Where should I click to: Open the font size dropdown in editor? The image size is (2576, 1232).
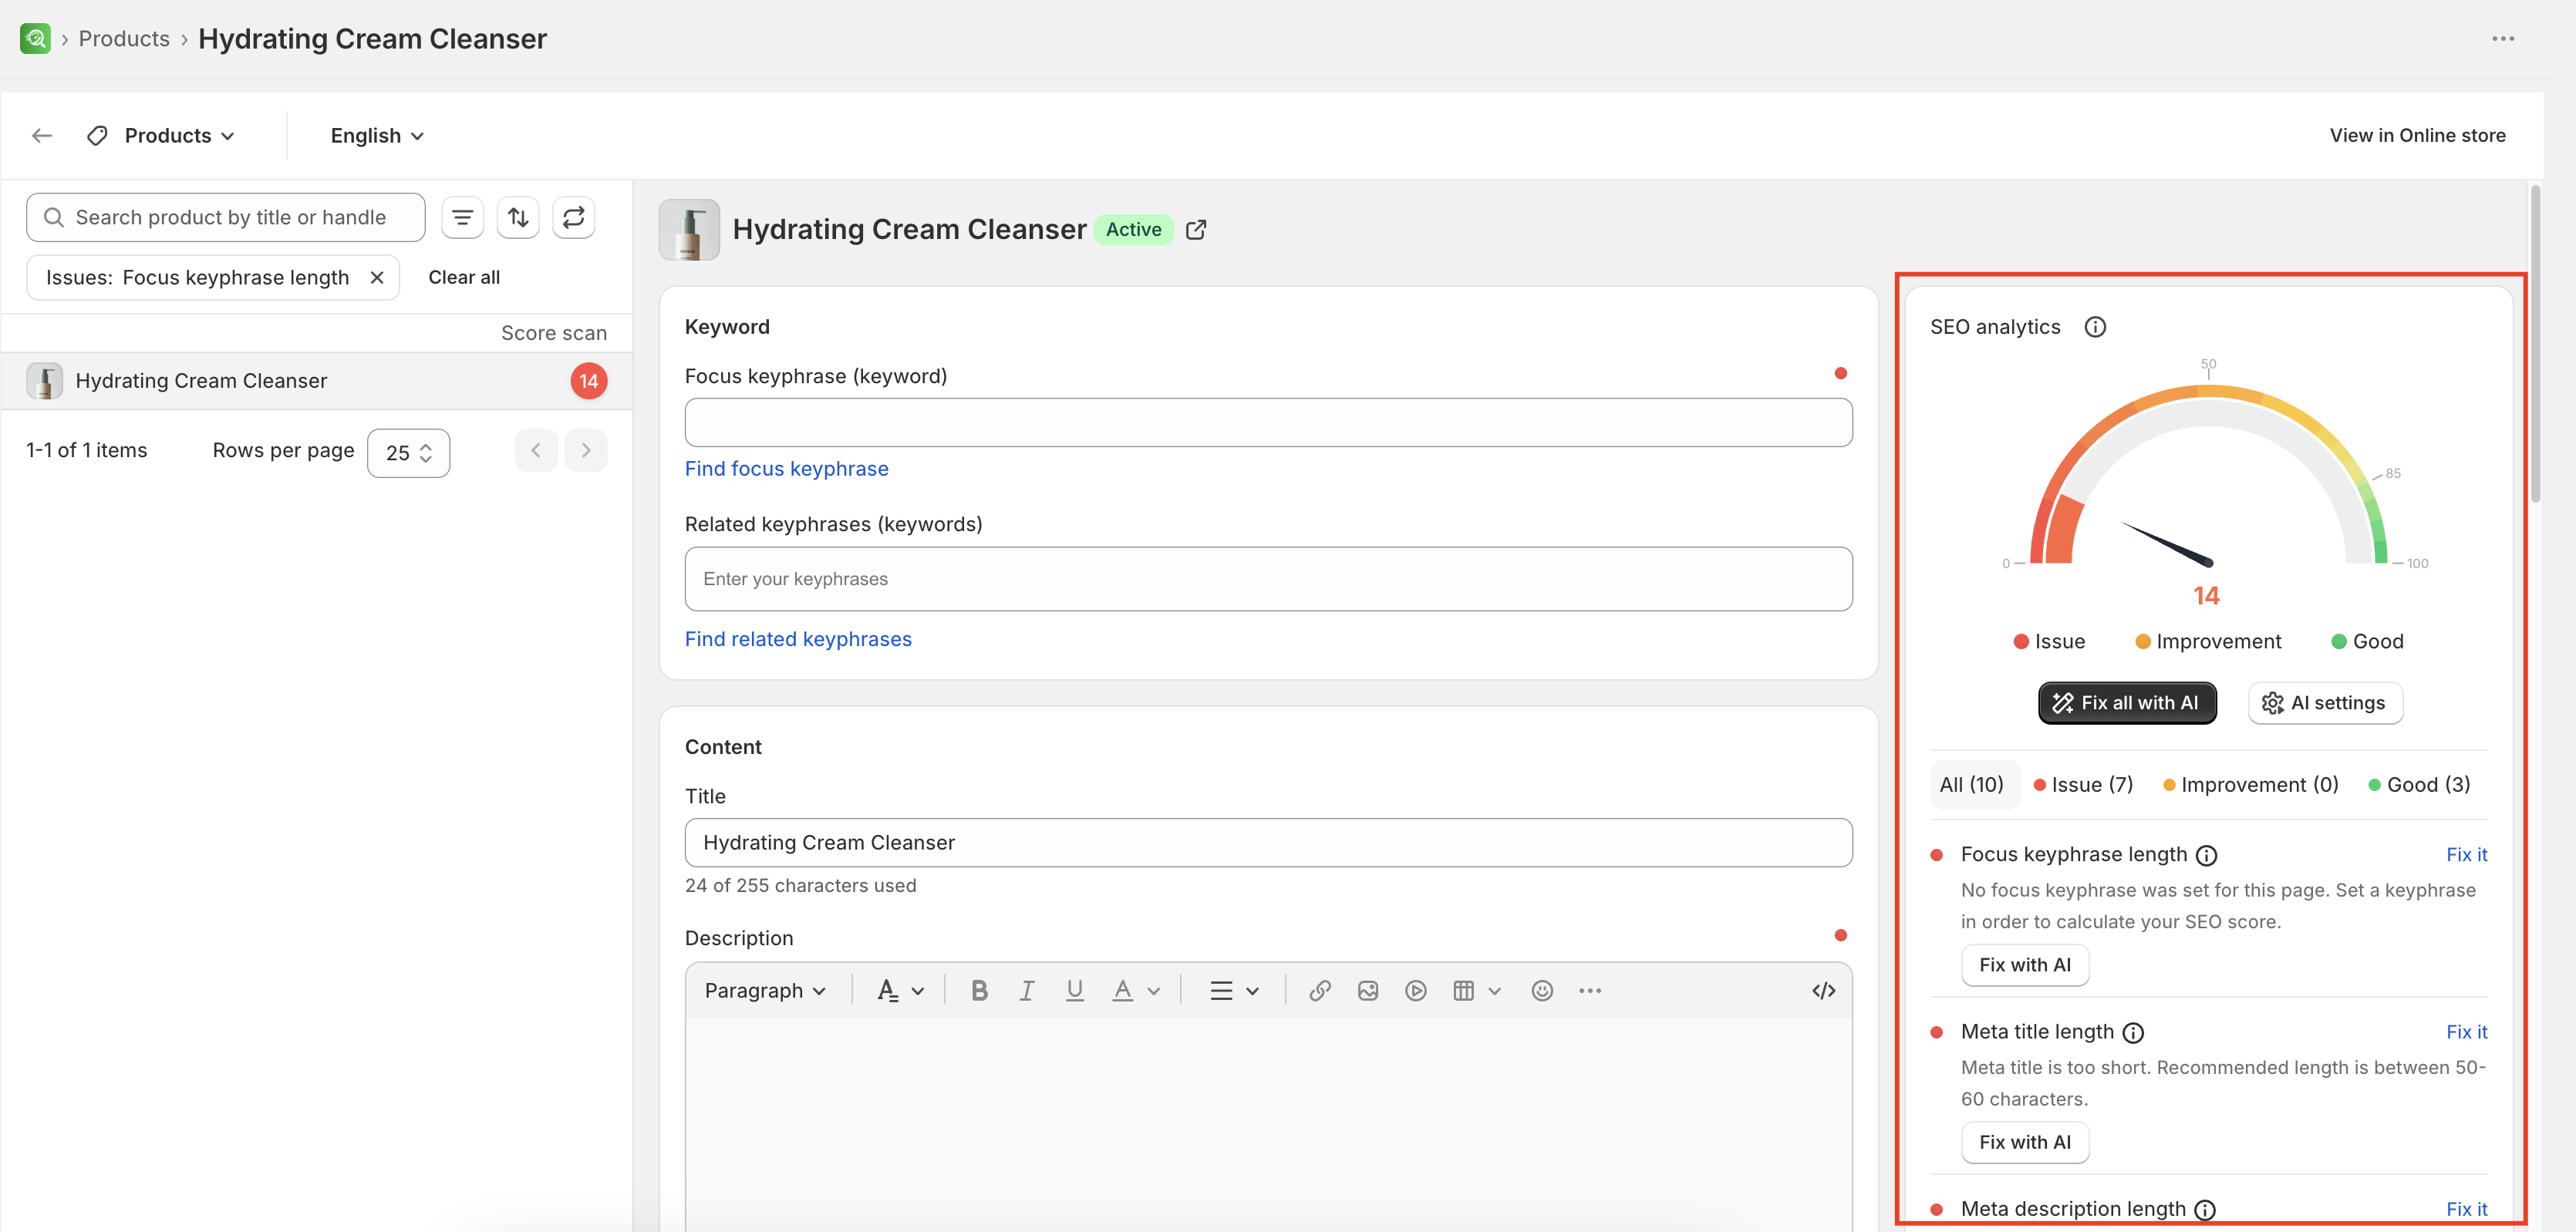coord(900,990)
